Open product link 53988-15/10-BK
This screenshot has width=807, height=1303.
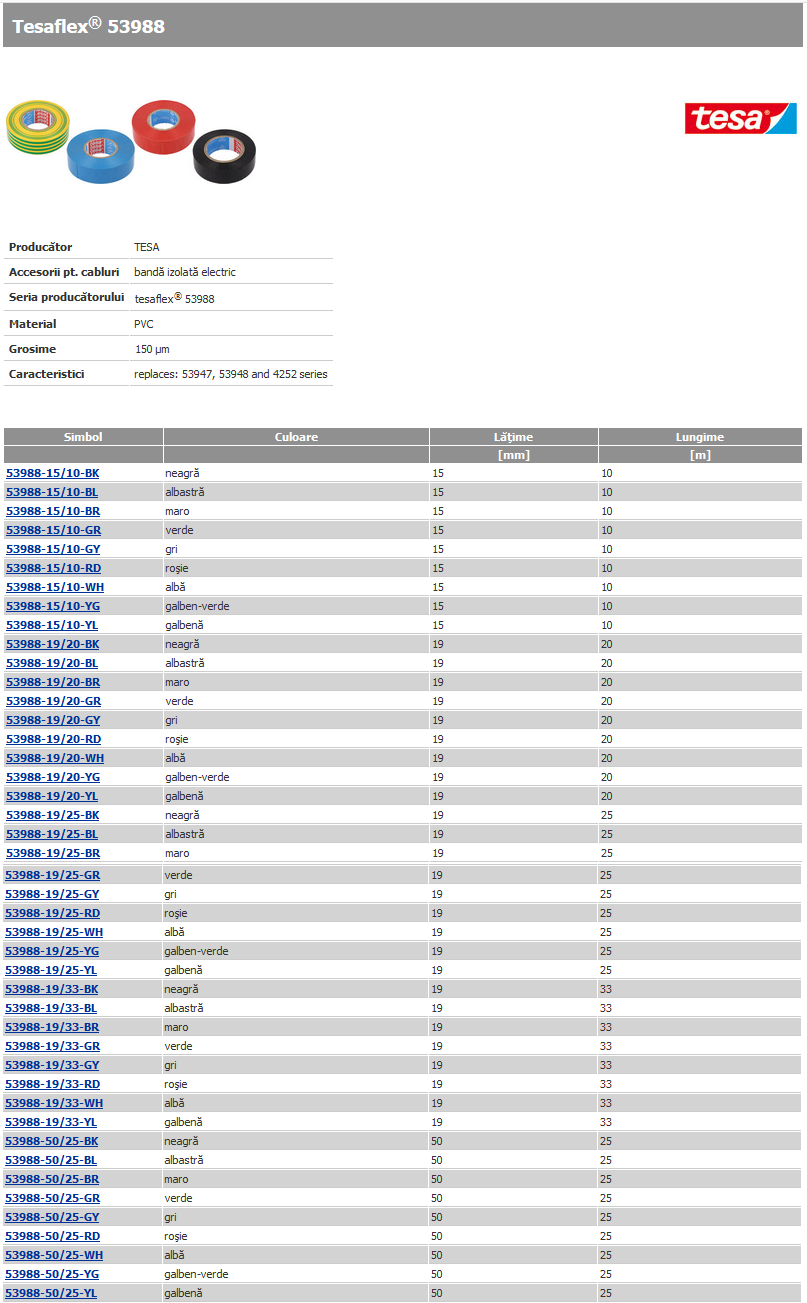point(53,473)
